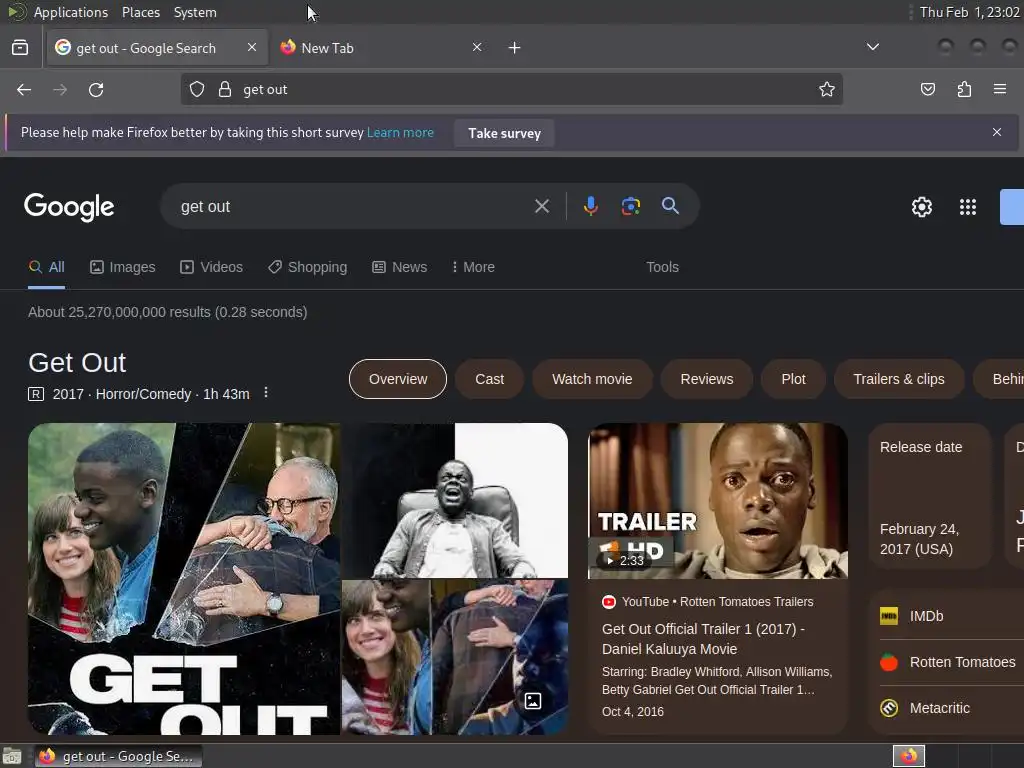Select the Watch movie chip
Image resolution: width=1024 pixels, height=768 pixels.
592,379
